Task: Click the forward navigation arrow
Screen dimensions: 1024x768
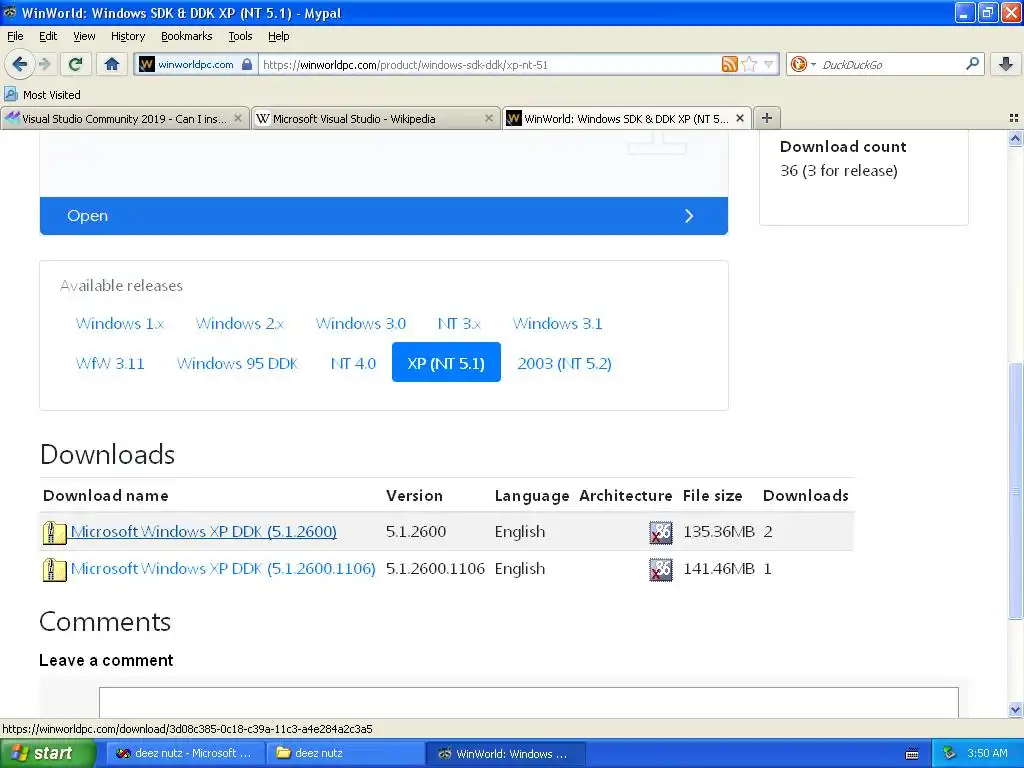Action: 45,64
